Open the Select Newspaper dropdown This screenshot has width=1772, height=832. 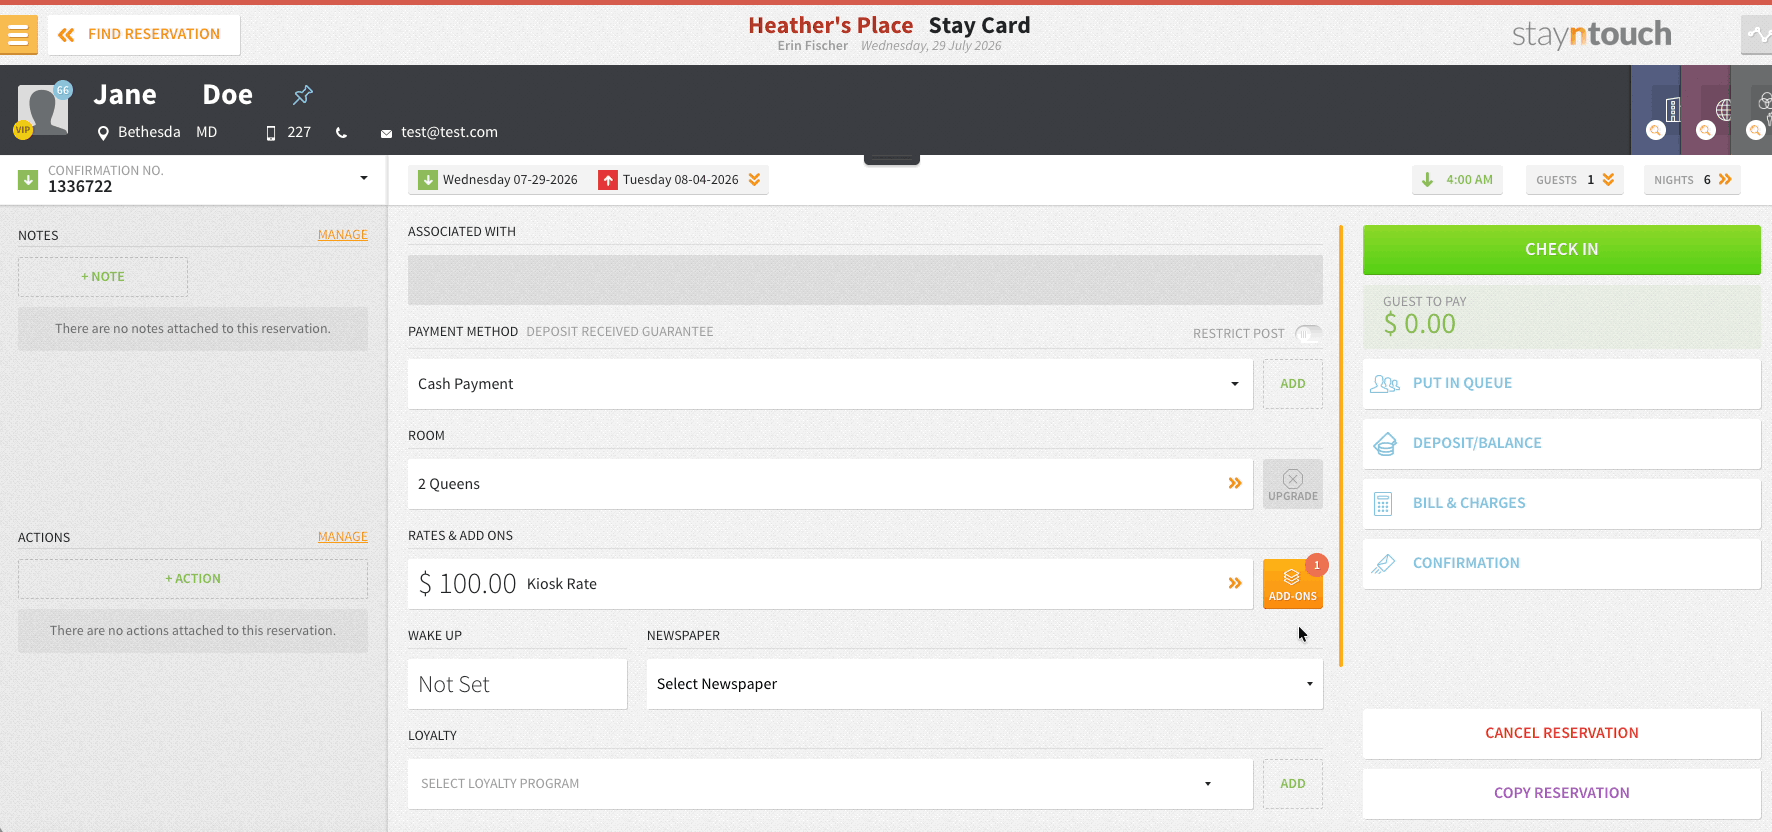(985, 684)
